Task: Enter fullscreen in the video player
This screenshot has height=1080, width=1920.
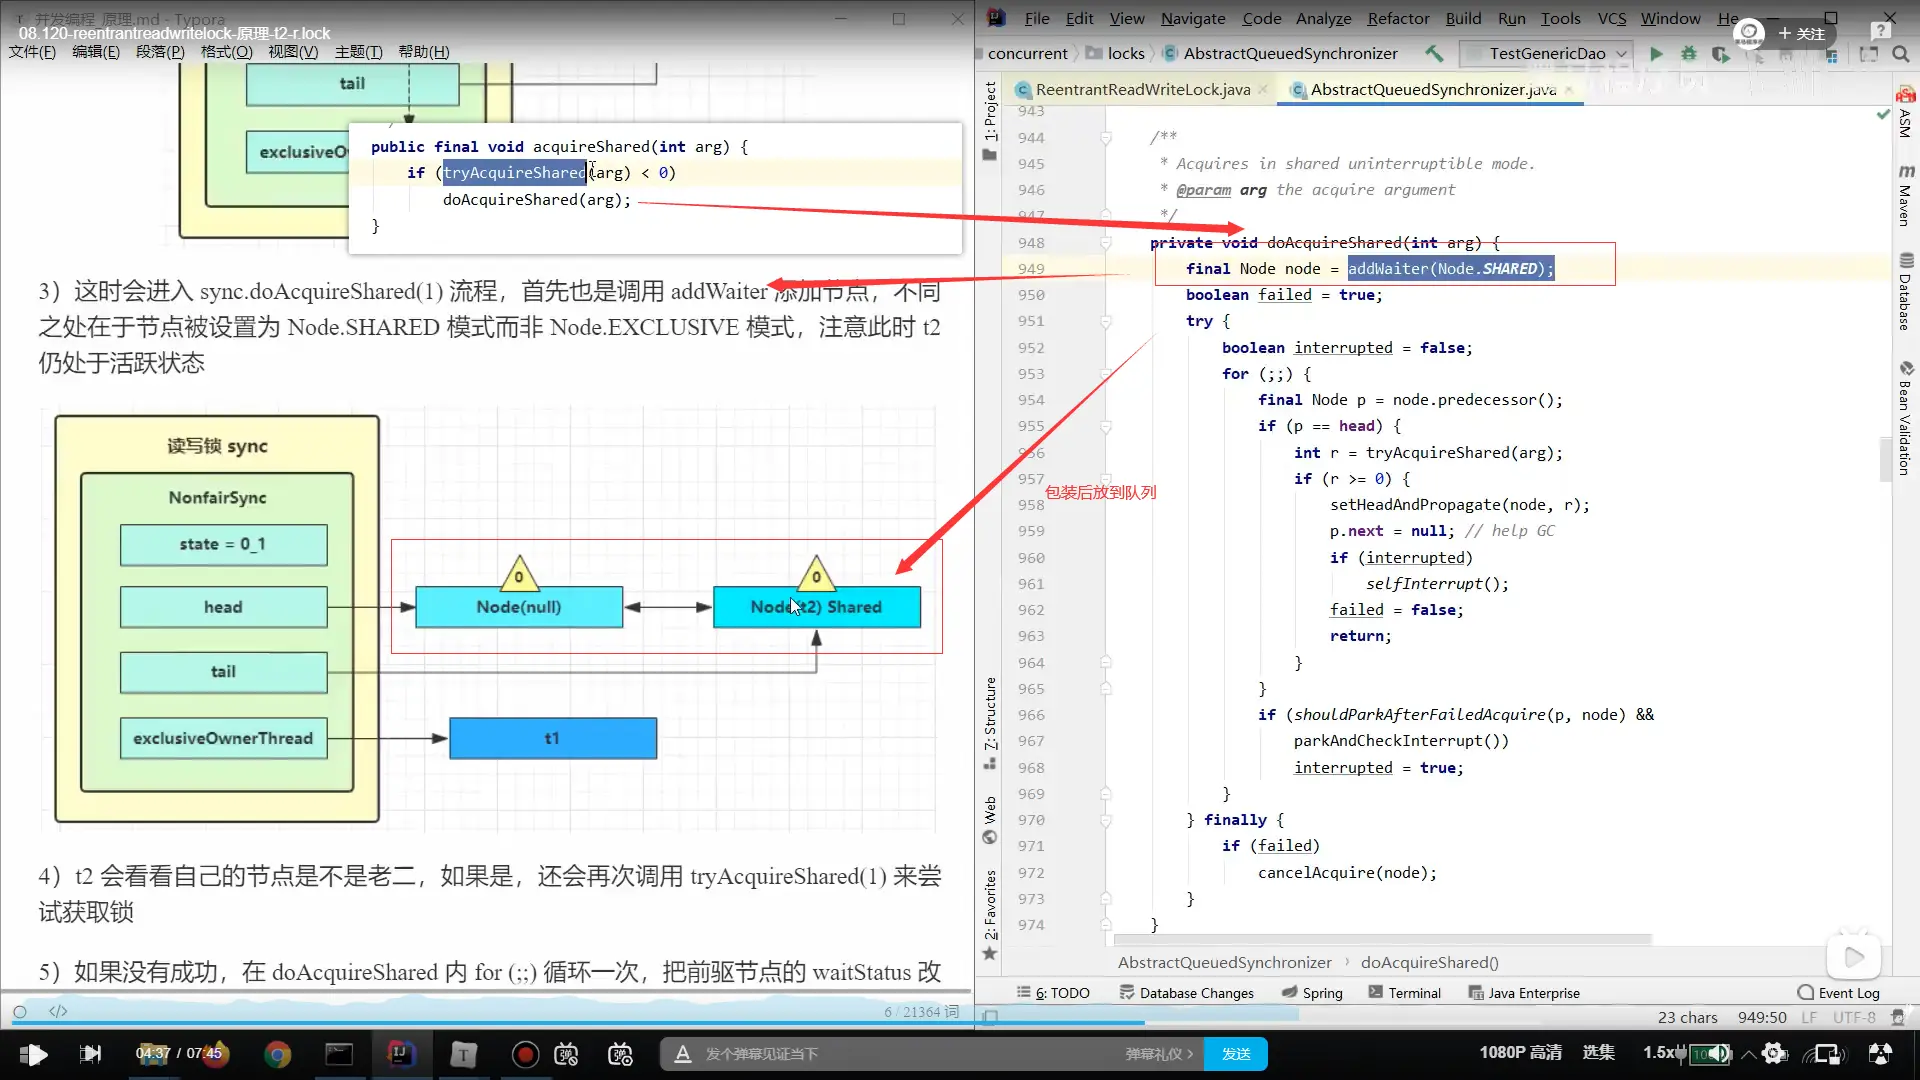Action: click(x=1880, y=1053)
